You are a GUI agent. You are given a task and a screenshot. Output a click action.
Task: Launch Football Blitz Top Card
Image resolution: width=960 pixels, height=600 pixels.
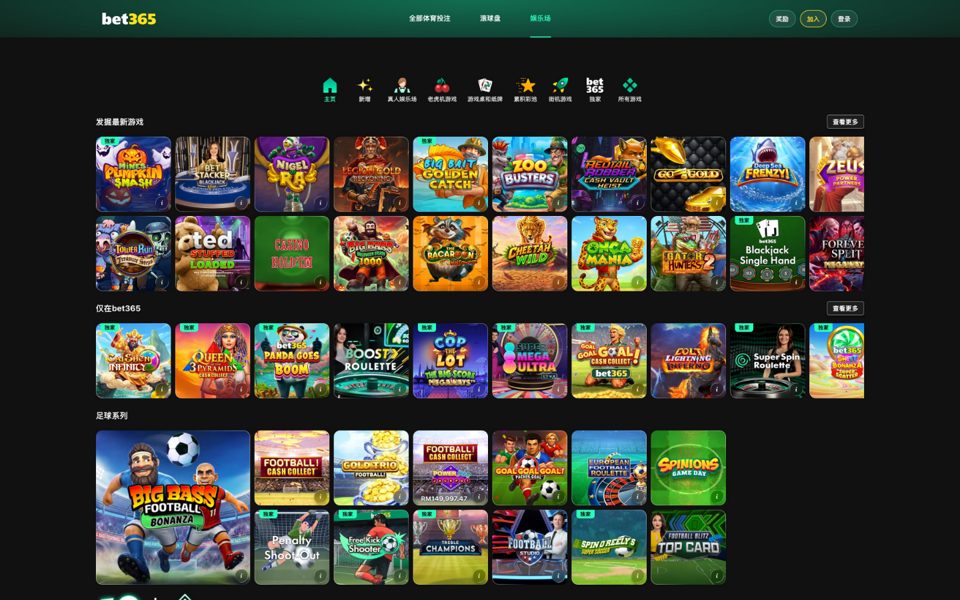click(688, 547)
